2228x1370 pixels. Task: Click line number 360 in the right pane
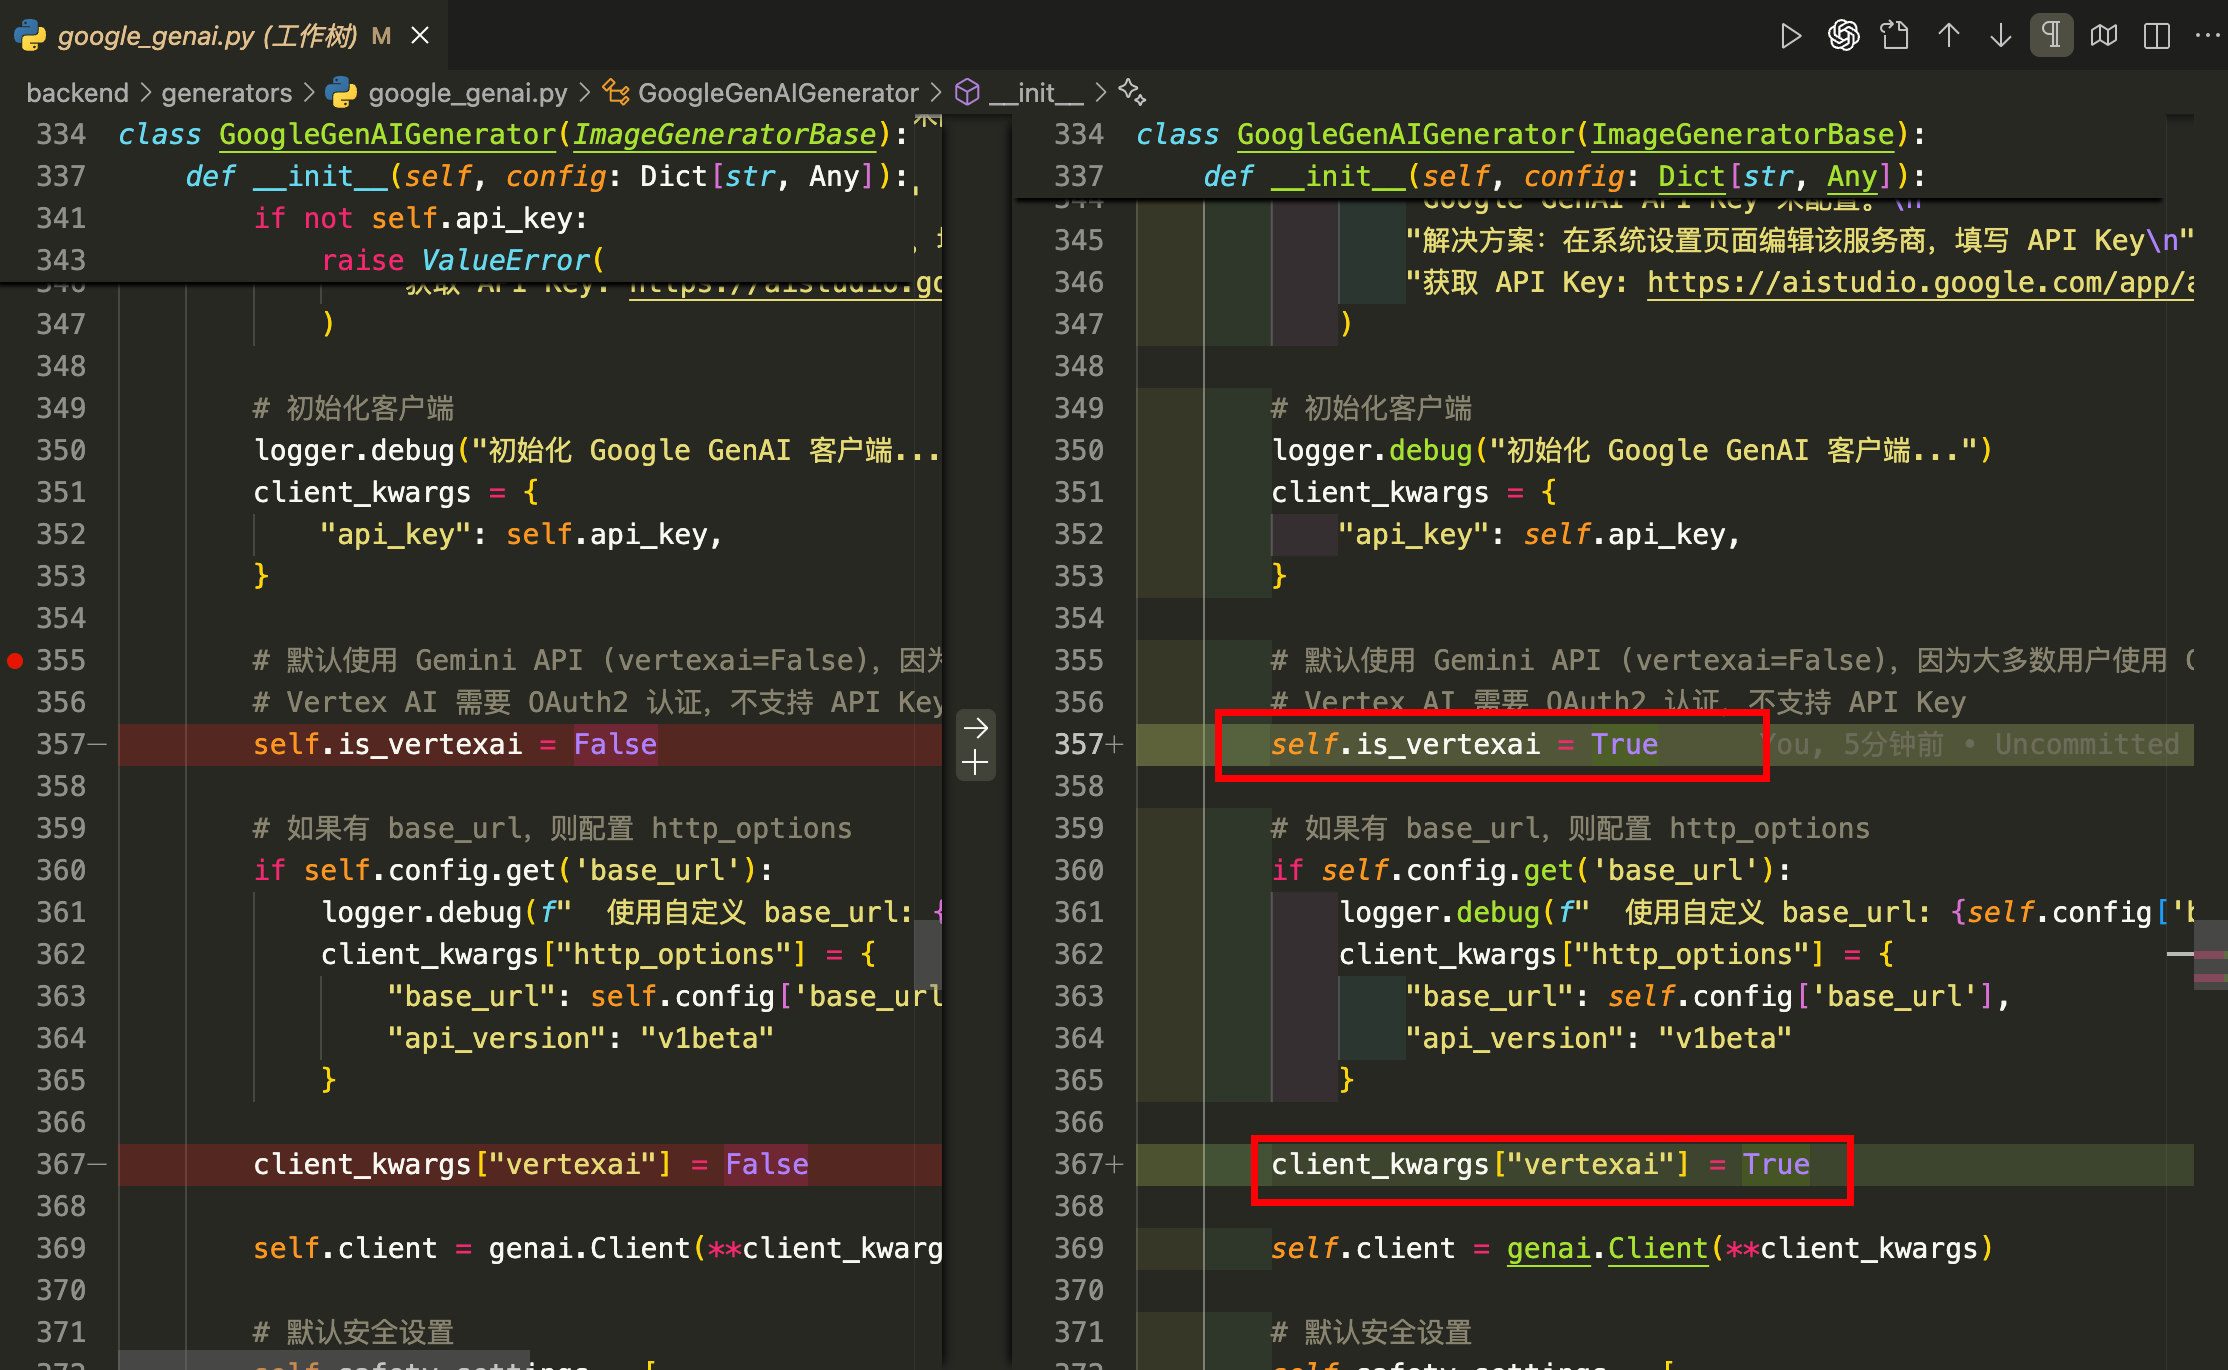(1079, 870)
